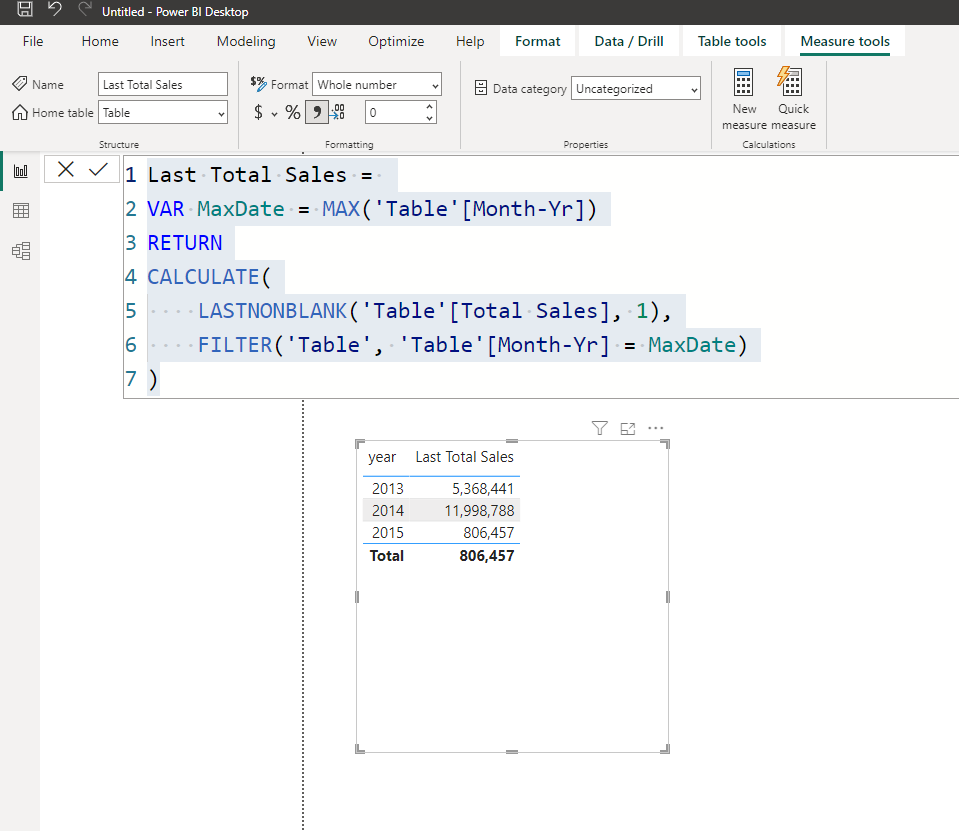Screen dimensions: 959x831
Task: Select the 2015 year cell
Action: 388,533
